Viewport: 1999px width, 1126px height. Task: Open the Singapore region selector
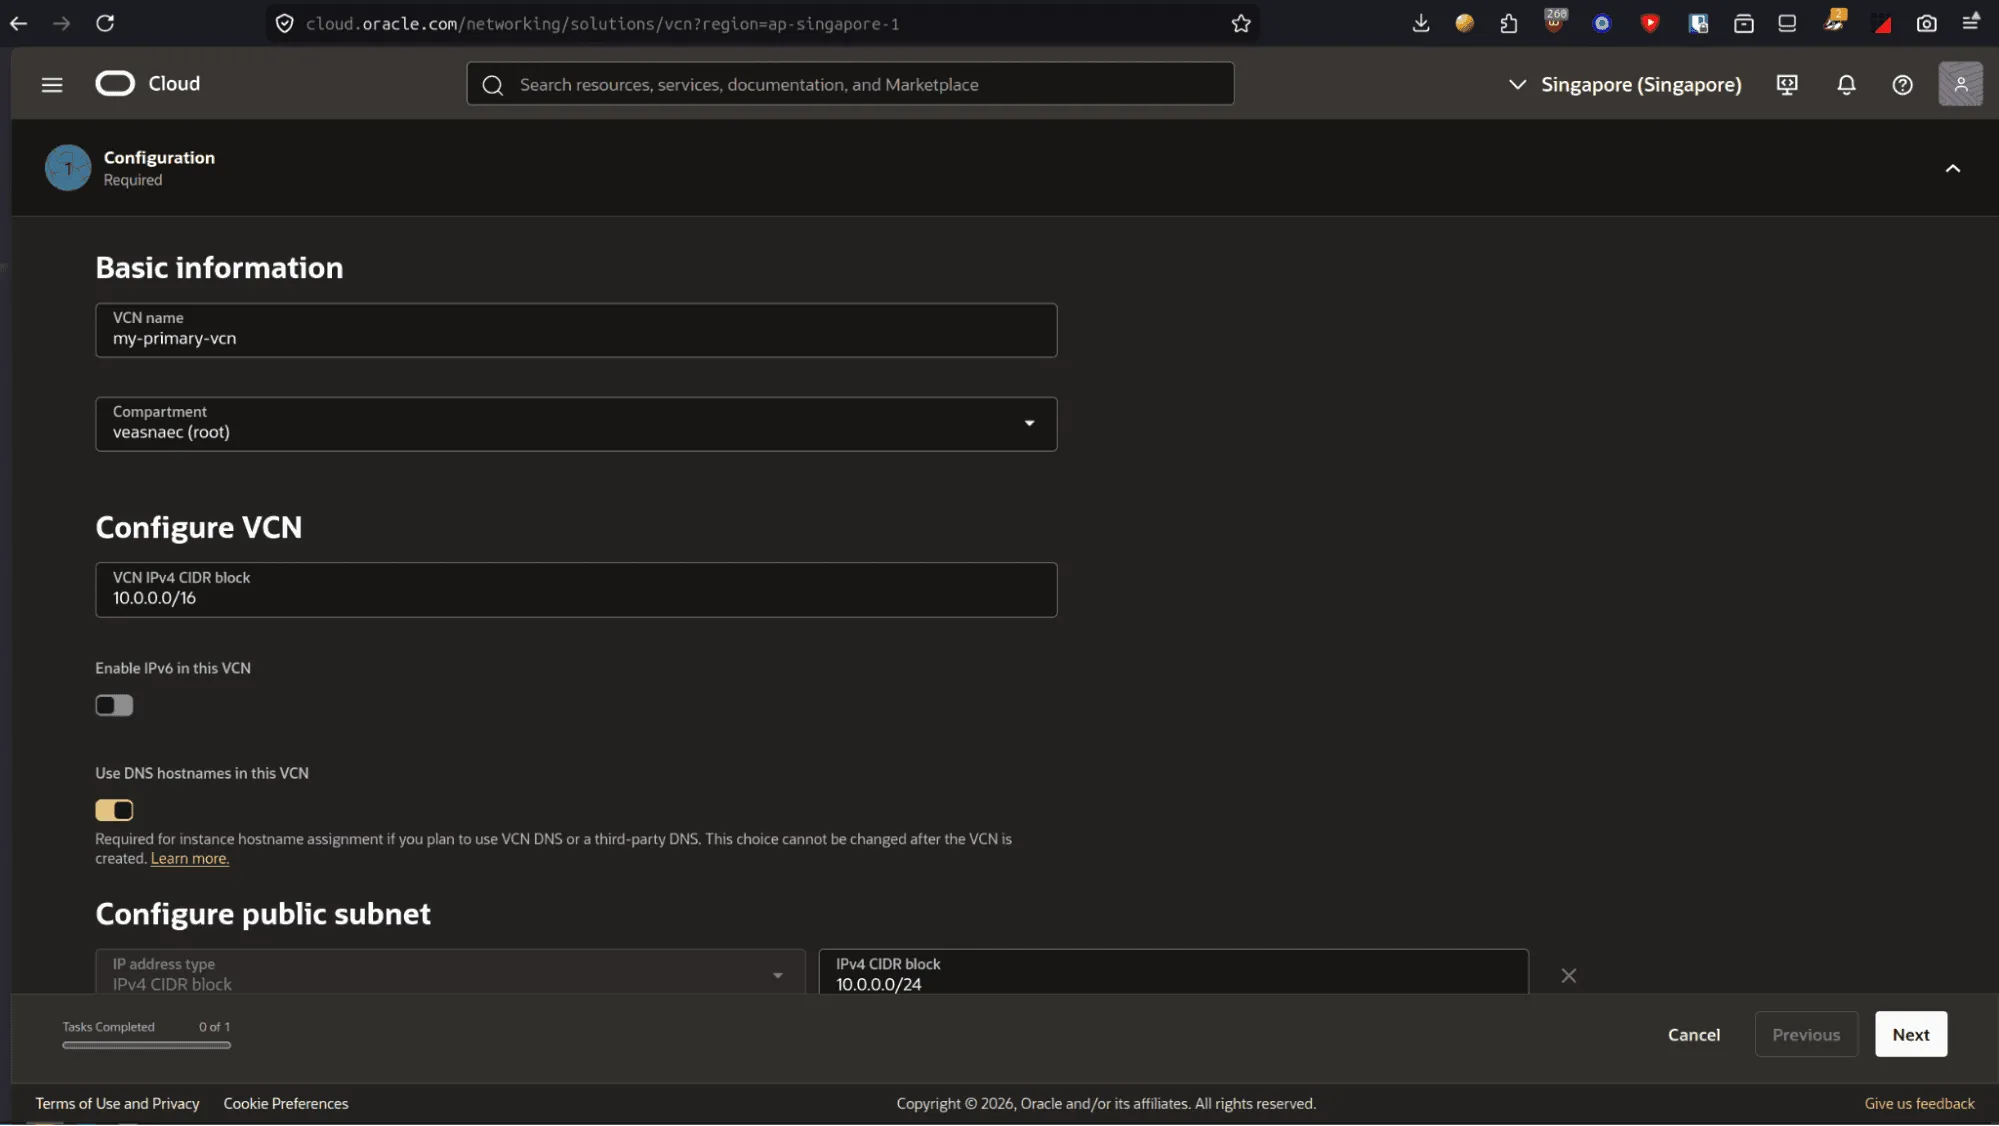[1625, 85]
